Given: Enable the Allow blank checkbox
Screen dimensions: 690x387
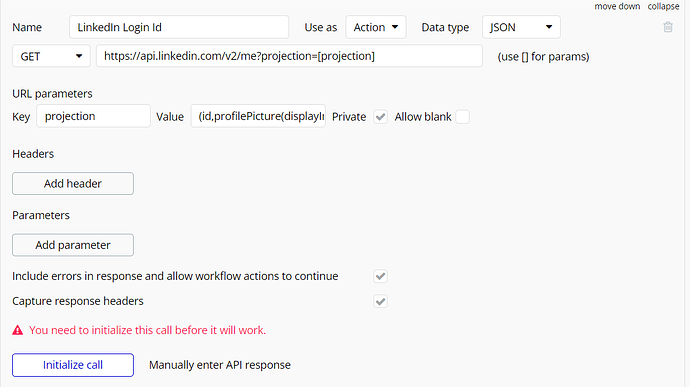Looking at the screenshot, I should point(462,117).
